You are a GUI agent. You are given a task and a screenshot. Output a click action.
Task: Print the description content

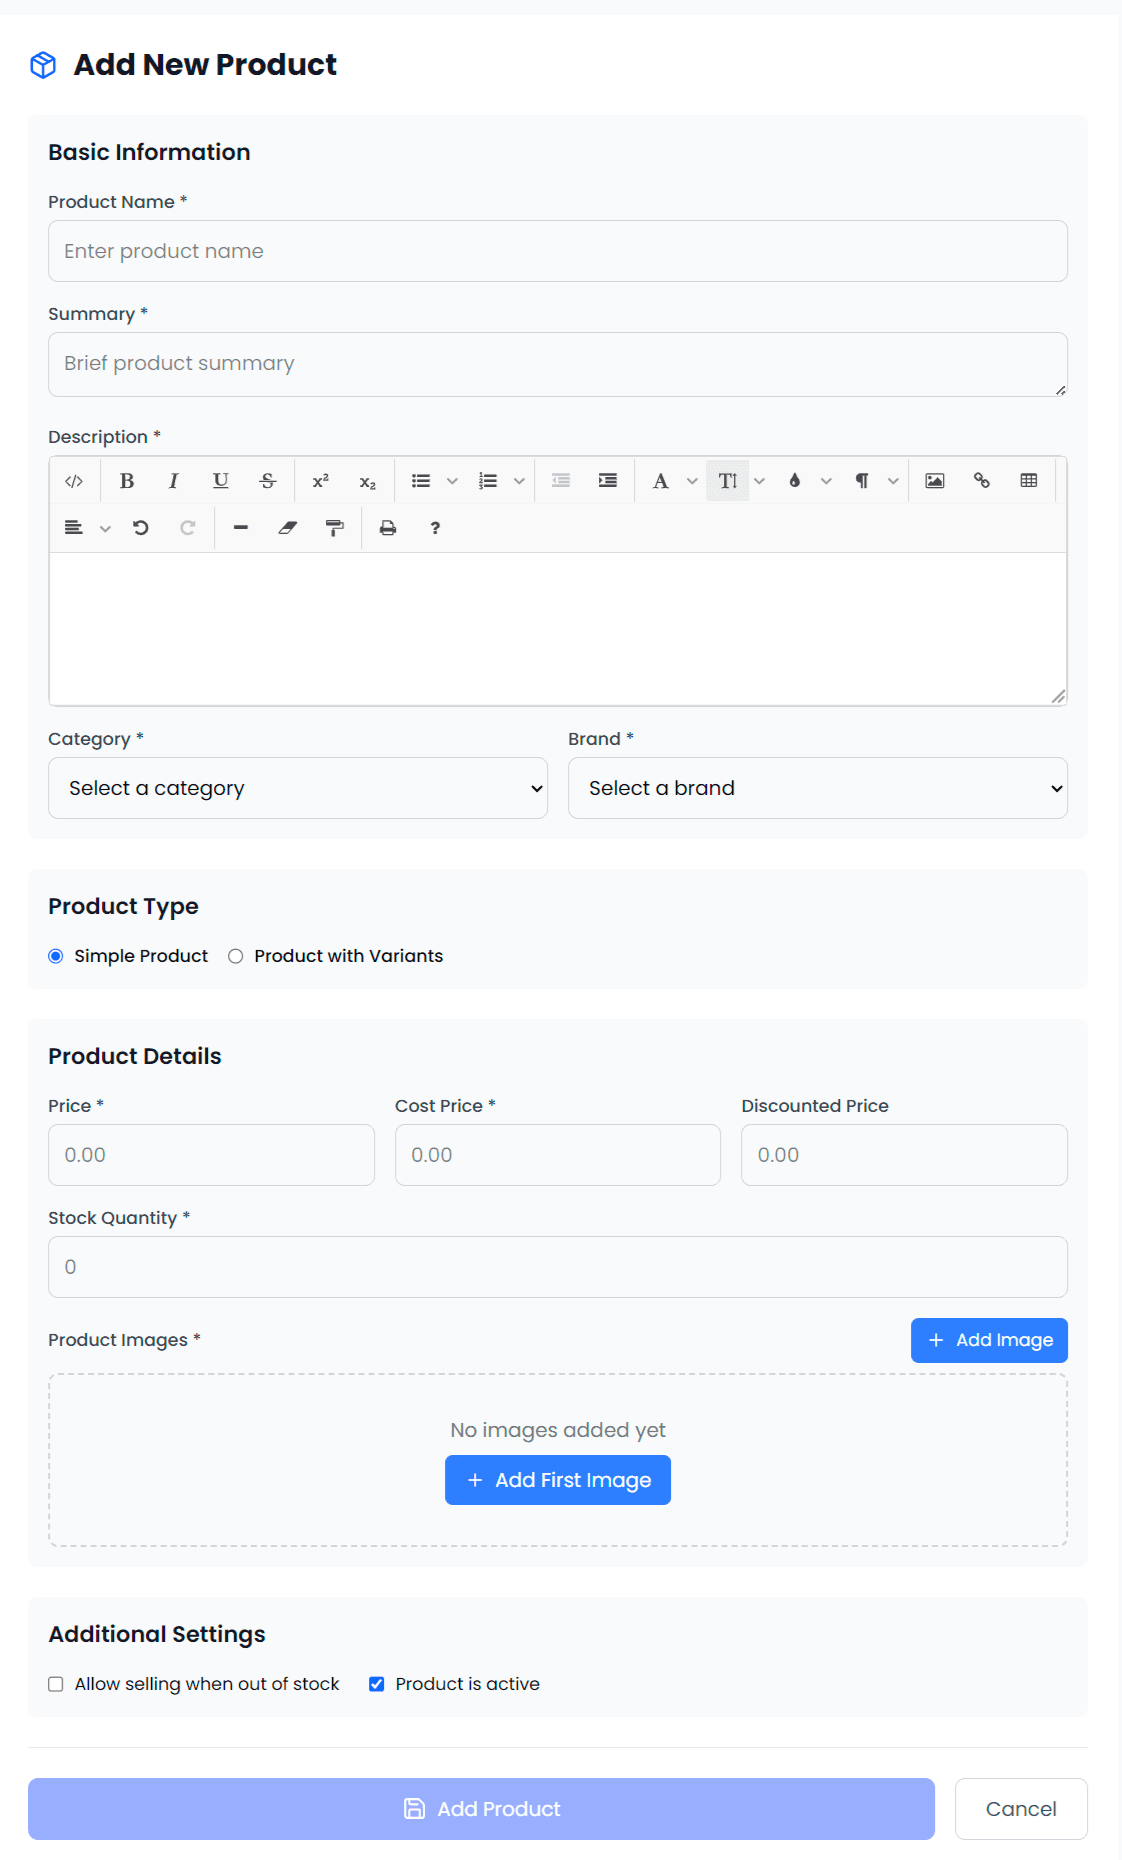[388, 528]
